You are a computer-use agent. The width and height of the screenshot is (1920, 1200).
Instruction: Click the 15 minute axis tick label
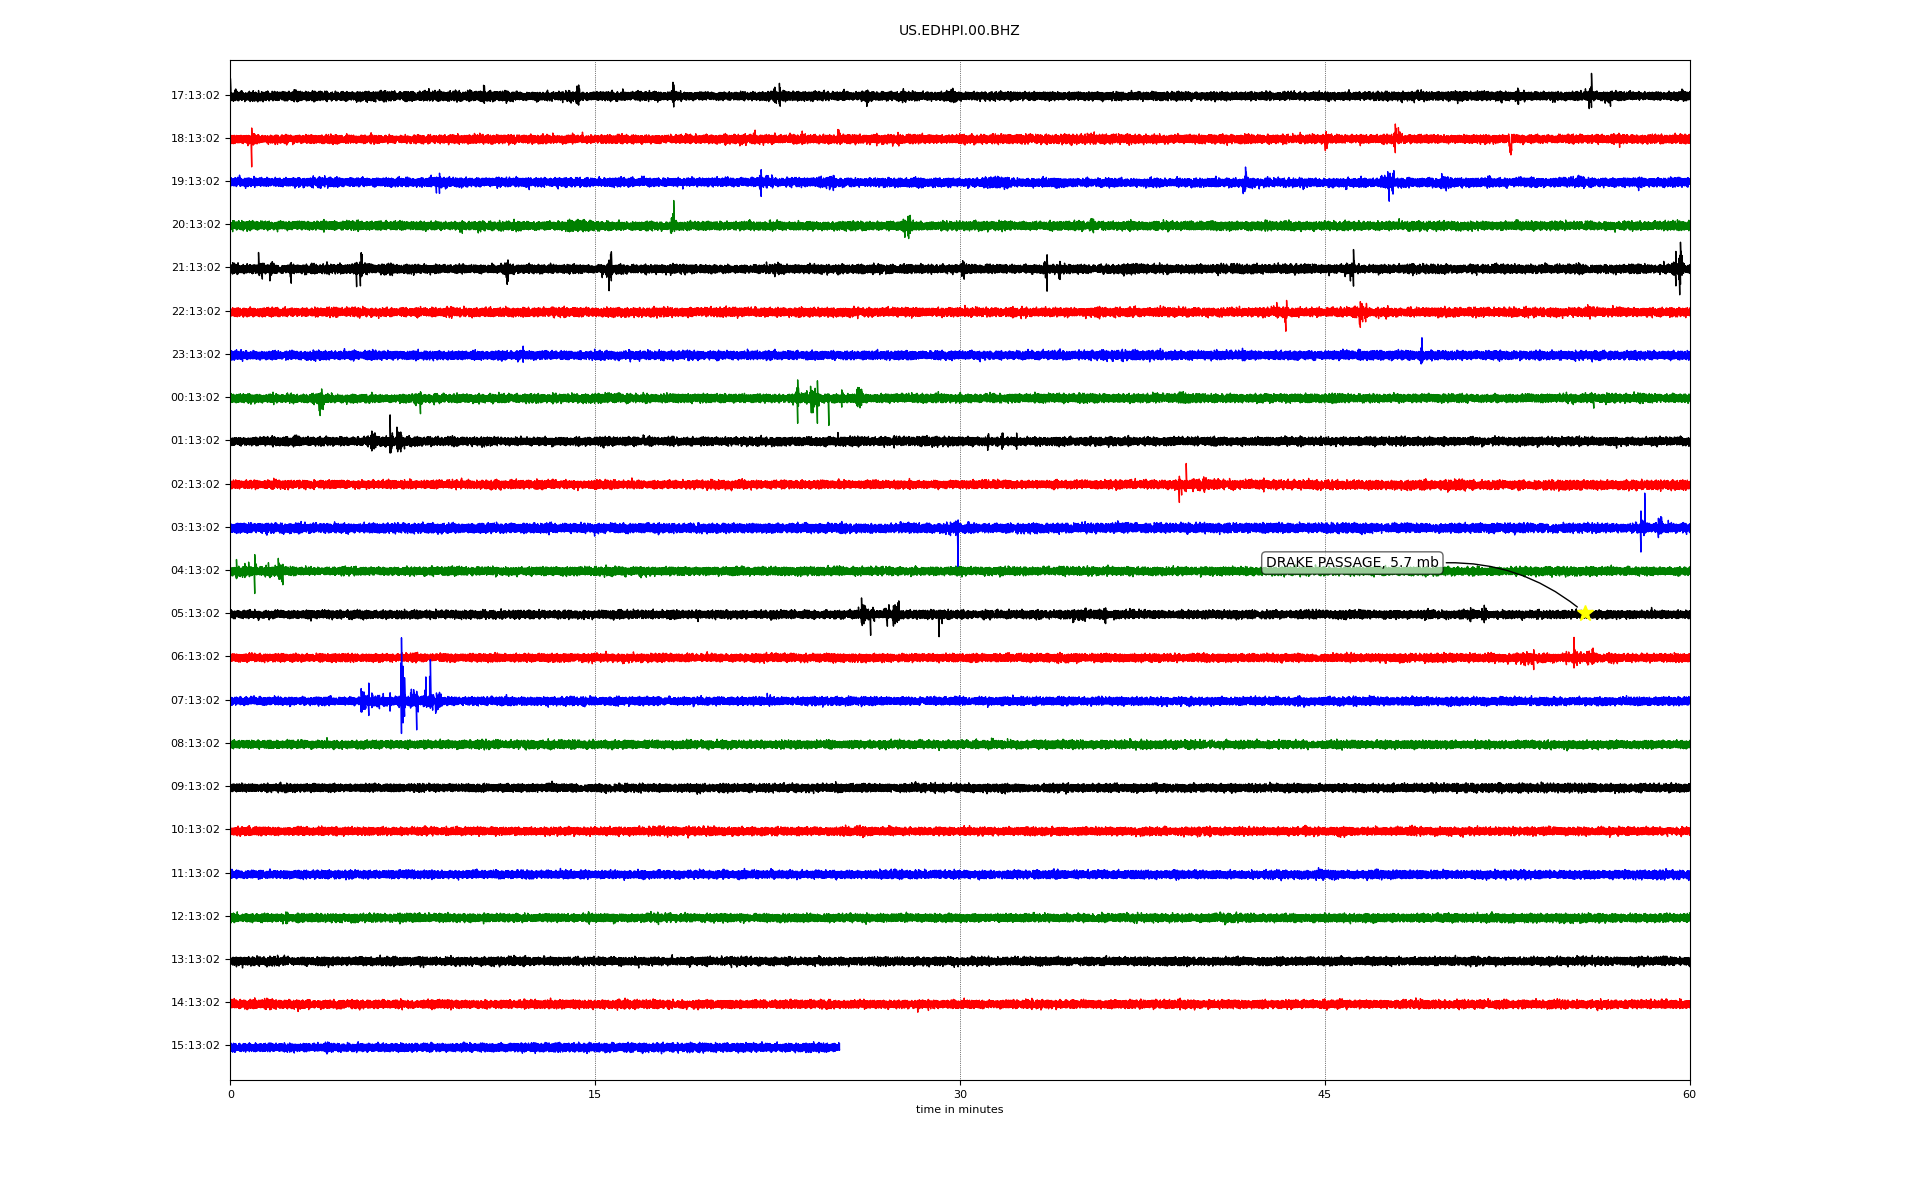(x=595, y=1095)
